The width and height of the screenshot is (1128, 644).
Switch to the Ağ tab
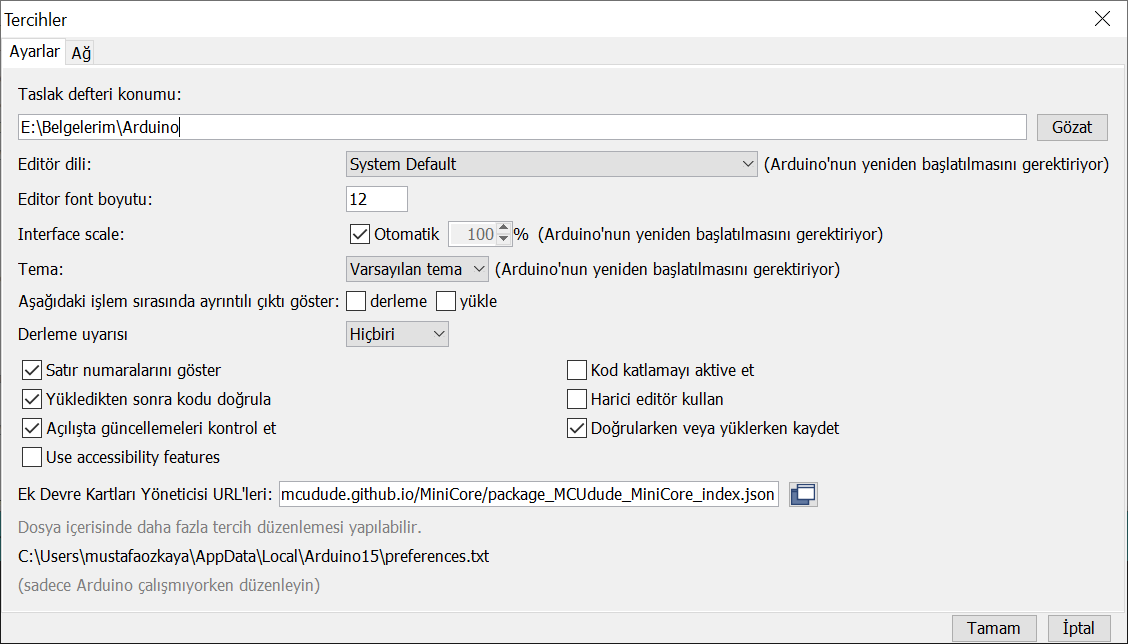[81, 53]
